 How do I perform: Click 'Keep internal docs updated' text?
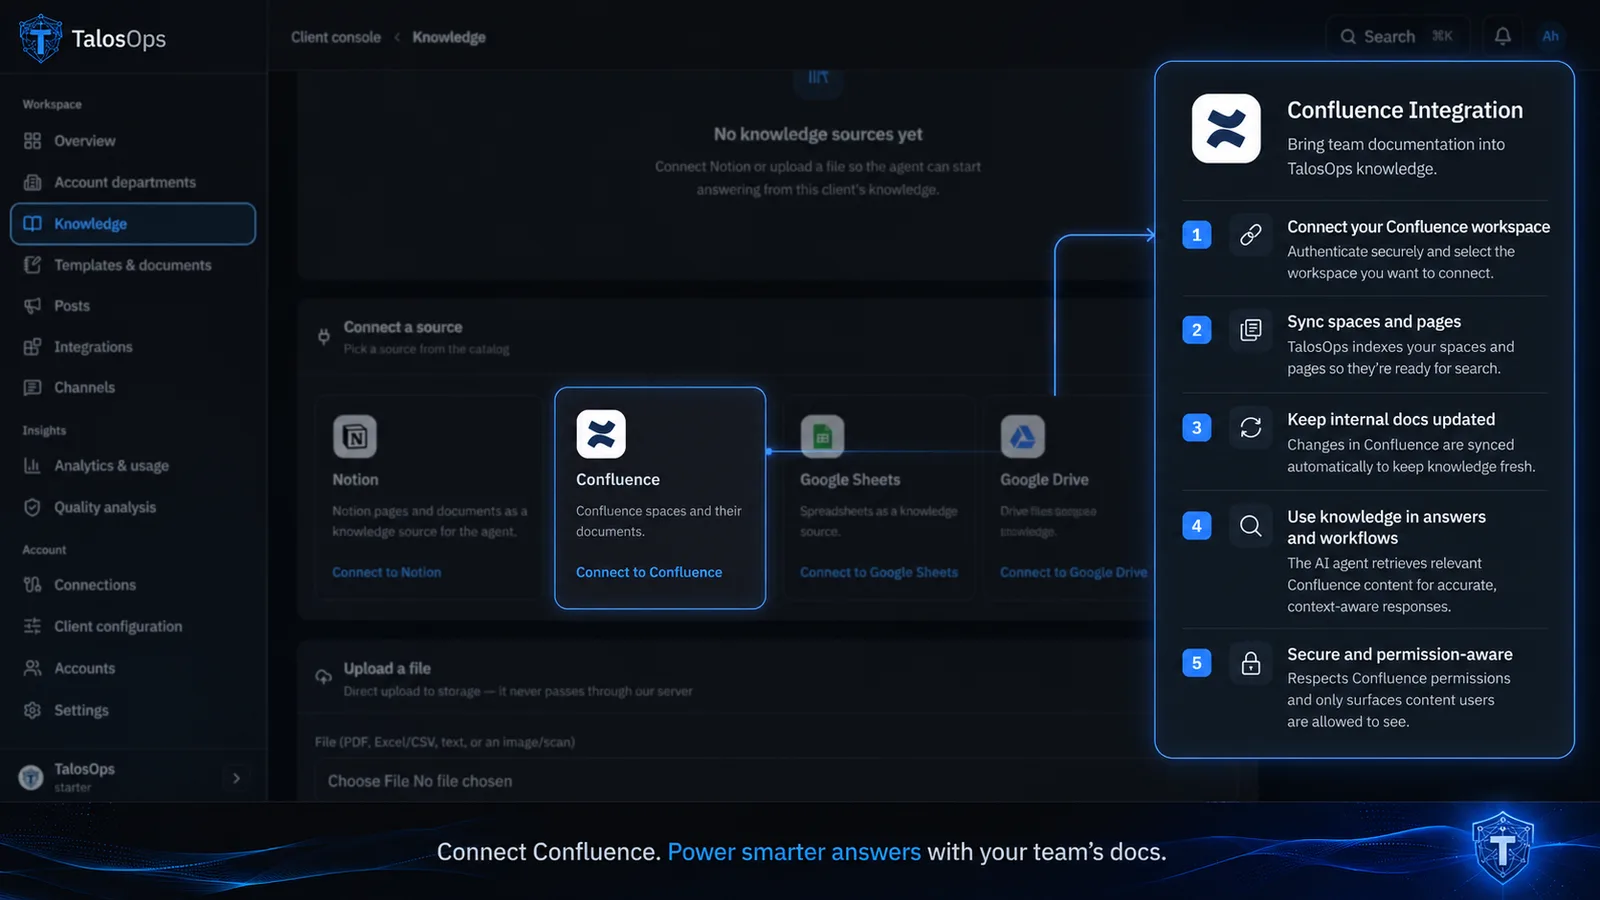pos(1391,419)
